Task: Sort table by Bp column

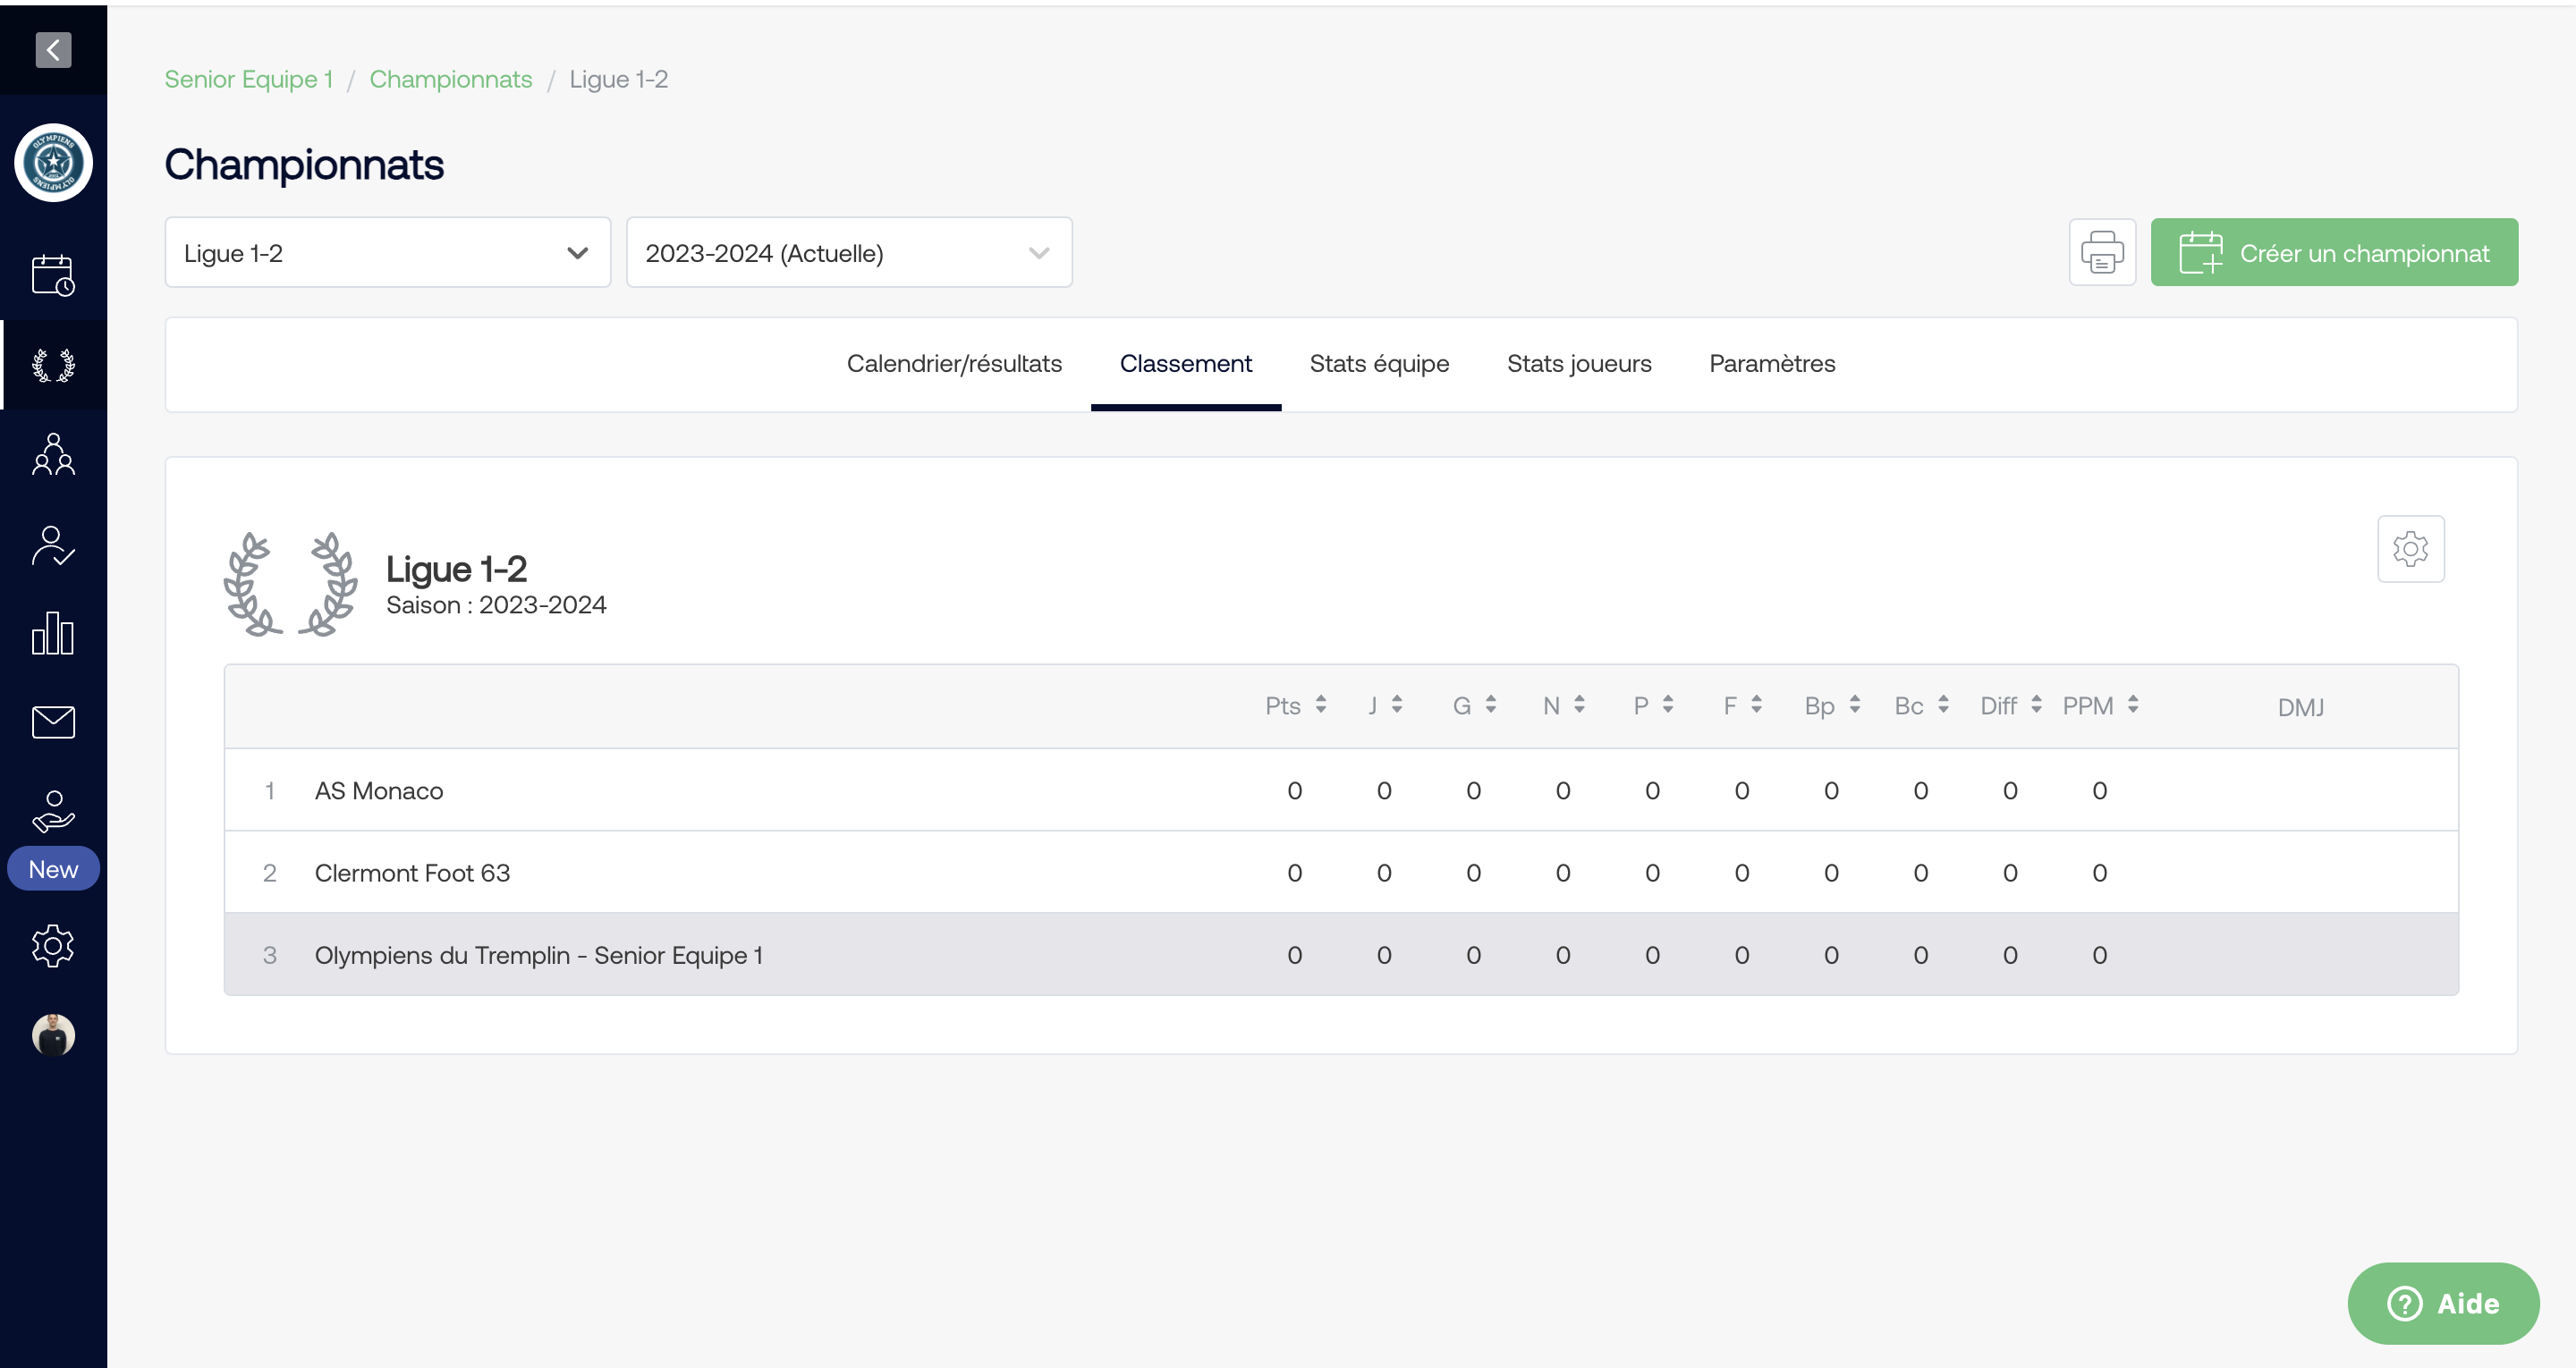Action: pos(1832,705)
